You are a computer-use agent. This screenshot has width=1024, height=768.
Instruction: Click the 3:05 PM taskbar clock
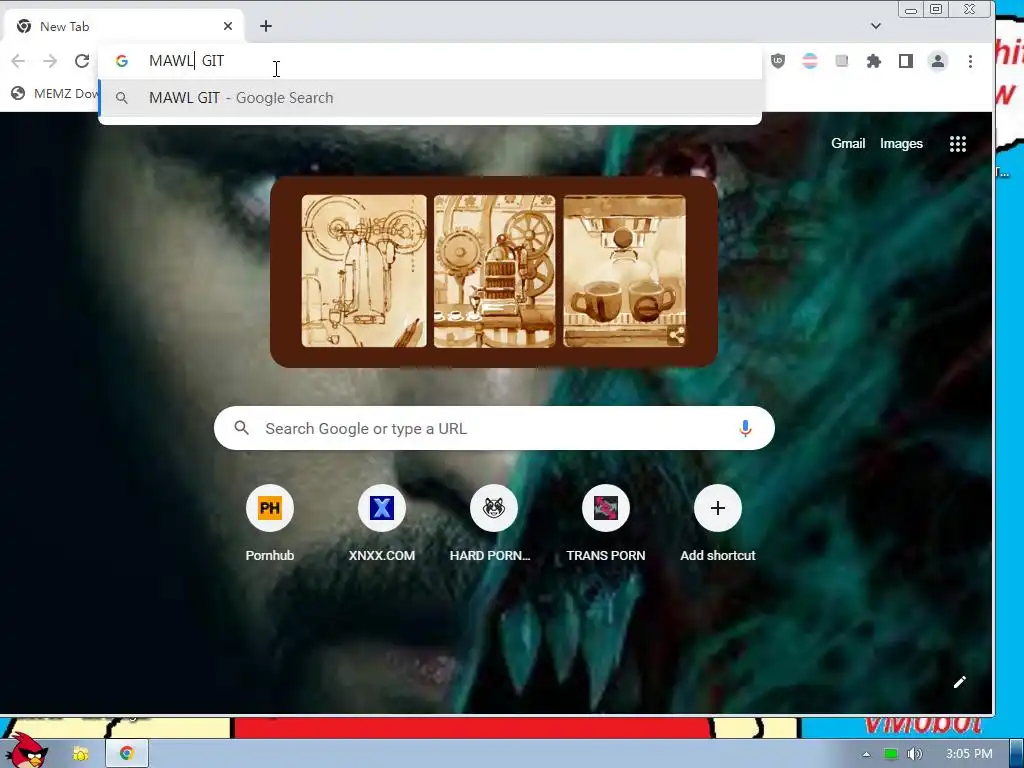point(969,754)
